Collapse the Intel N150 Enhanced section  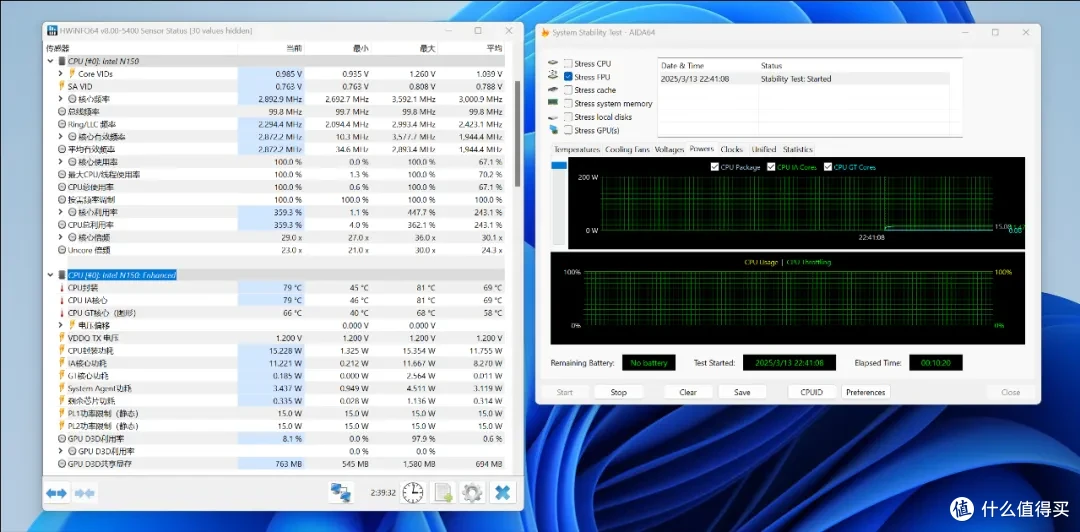(50, 275)
